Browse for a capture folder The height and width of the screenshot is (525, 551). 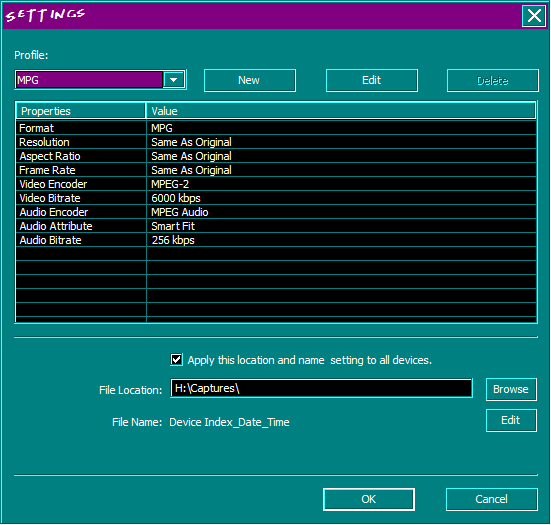(x=511, y=389)
